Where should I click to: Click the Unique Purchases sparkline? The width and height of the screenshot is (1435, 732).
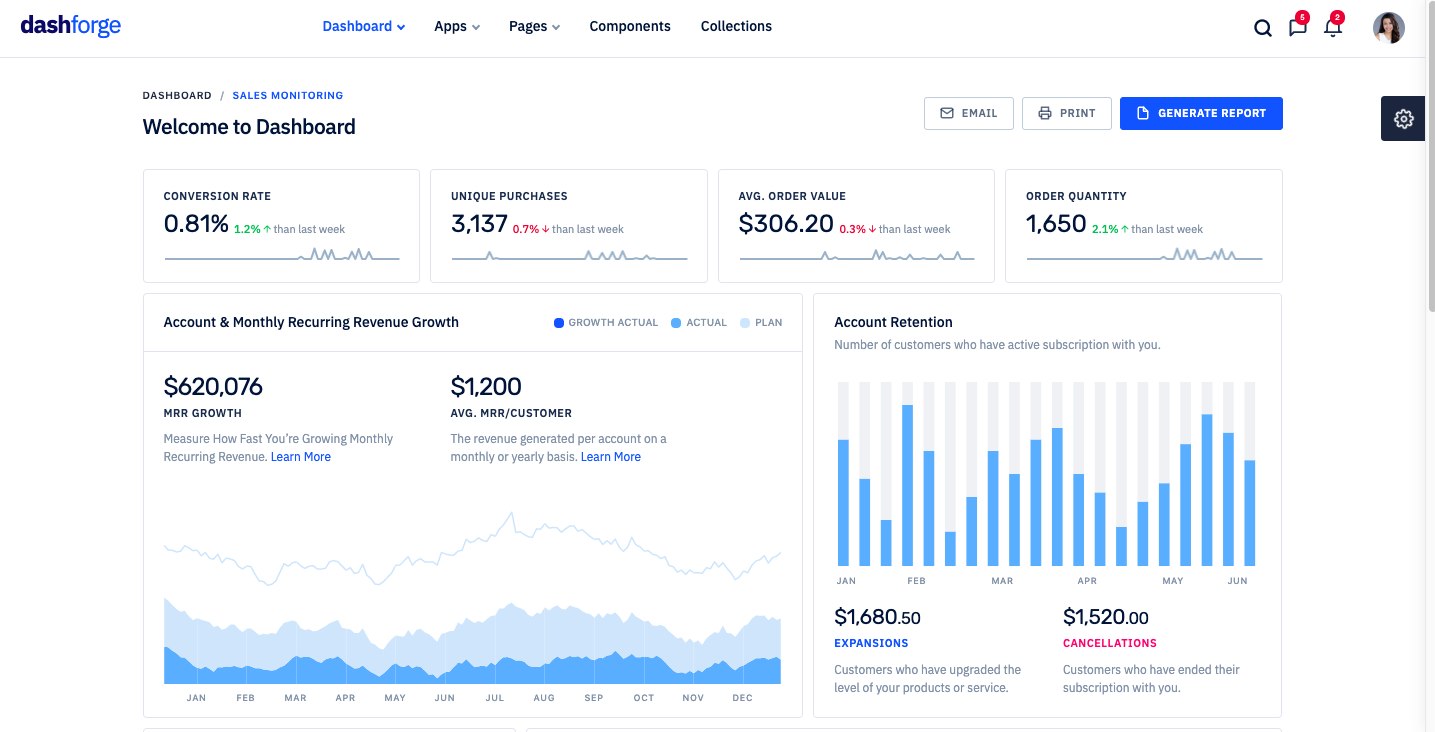[569, 256]
